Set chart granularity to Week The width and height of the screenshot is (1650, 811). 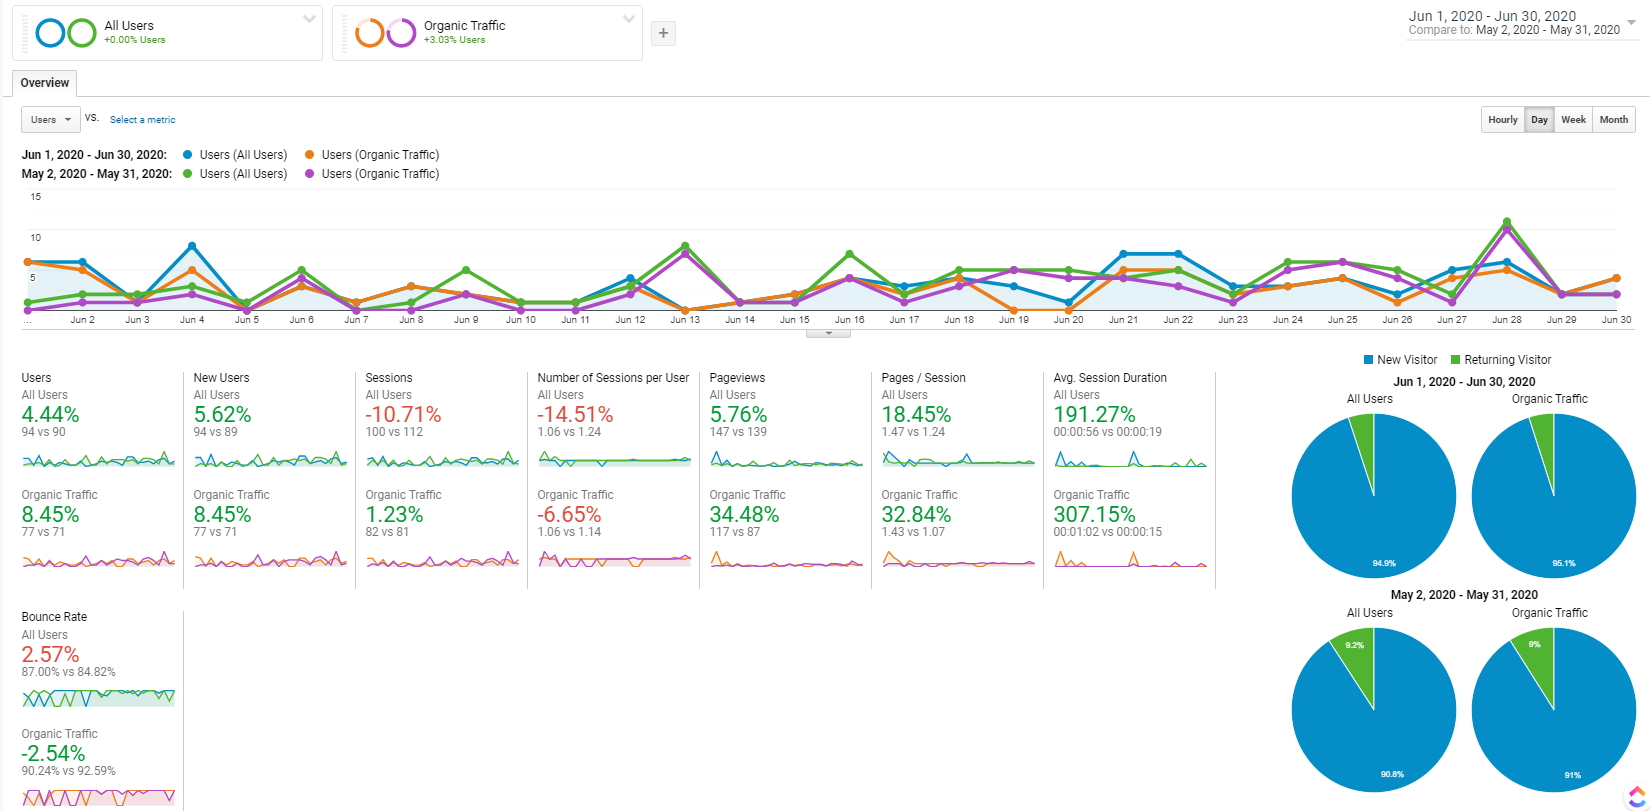click(x=1573, y=120)
